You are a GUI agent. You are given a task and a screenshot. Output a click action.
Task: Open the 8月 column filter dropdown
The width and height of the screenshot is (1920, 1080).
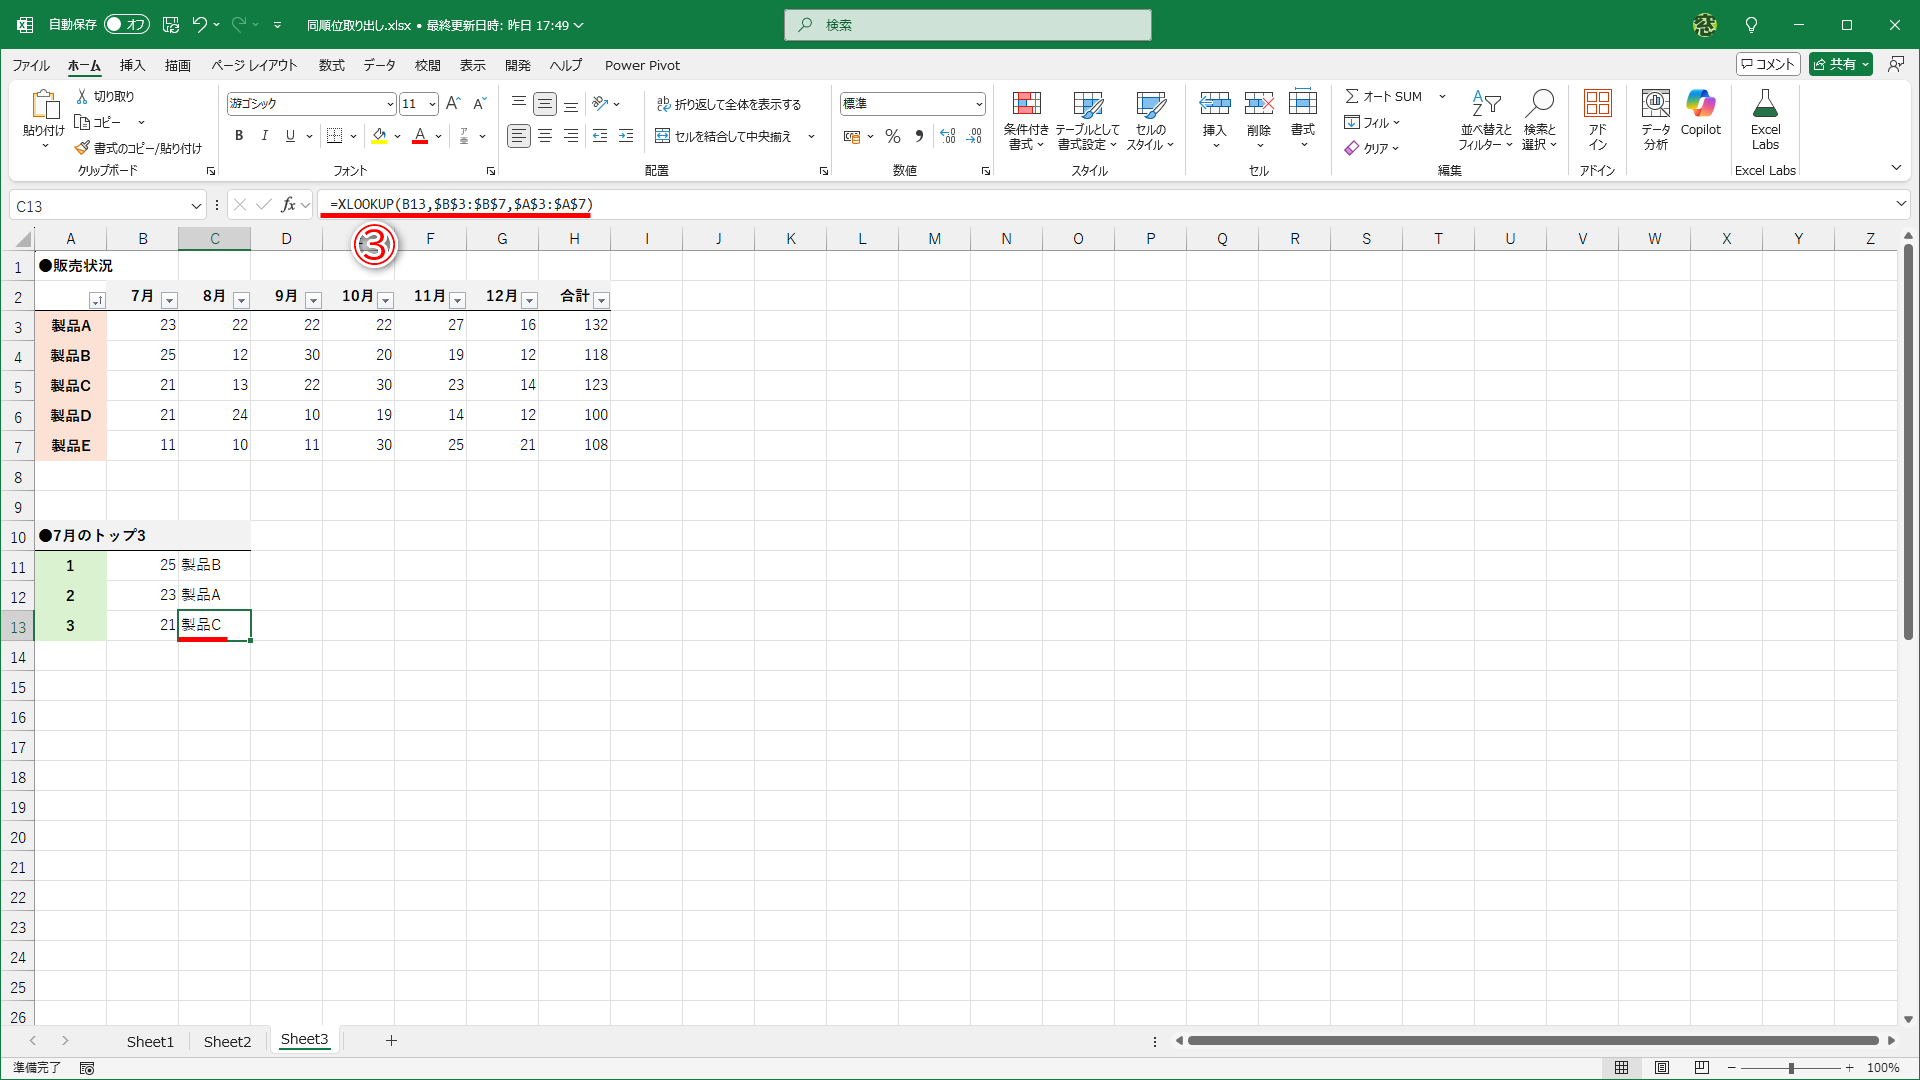pos(241,300)
